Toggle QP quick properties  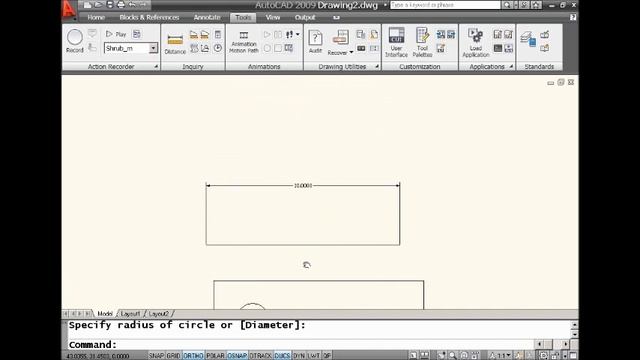pyautogui.click(x=327, y=356)
